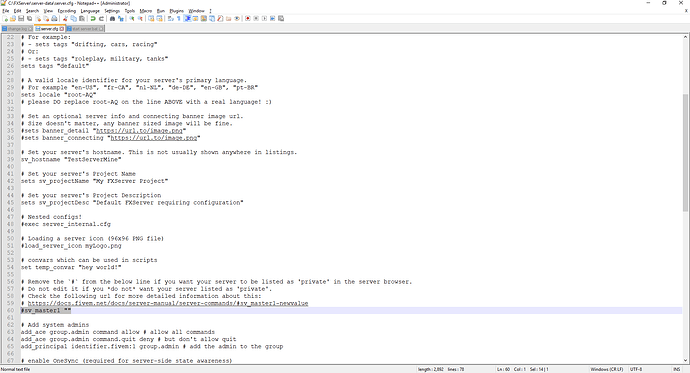Viewport: 690px width, 373px height.
Task: Click the Replace toolbar icon
Action: pos(121,18)
